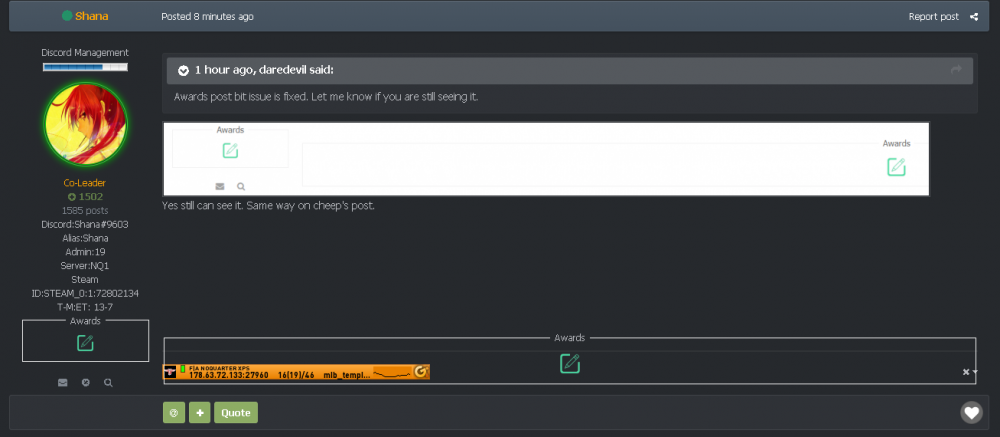This screenshot has width=1000, height=437.
Task: Open the signature options dropdown arrow
Action: 974,373
